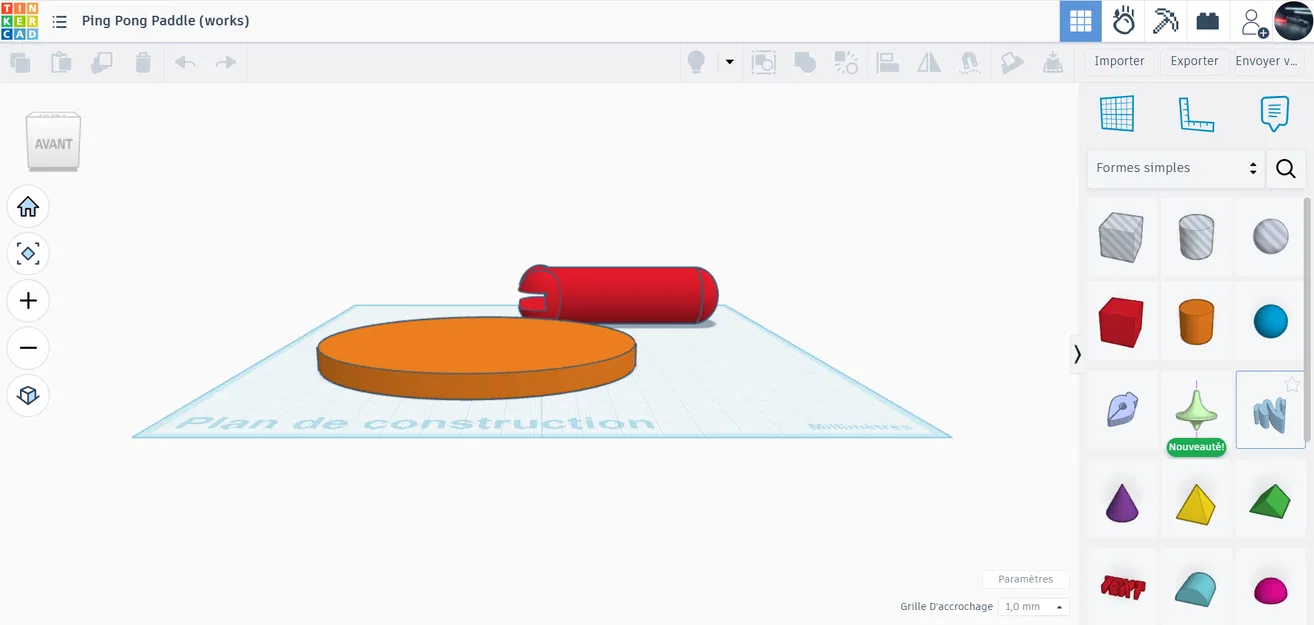Select the purple cone shape
The height and width of the screenshot is (625, 1314).
tap(1121, 501)
